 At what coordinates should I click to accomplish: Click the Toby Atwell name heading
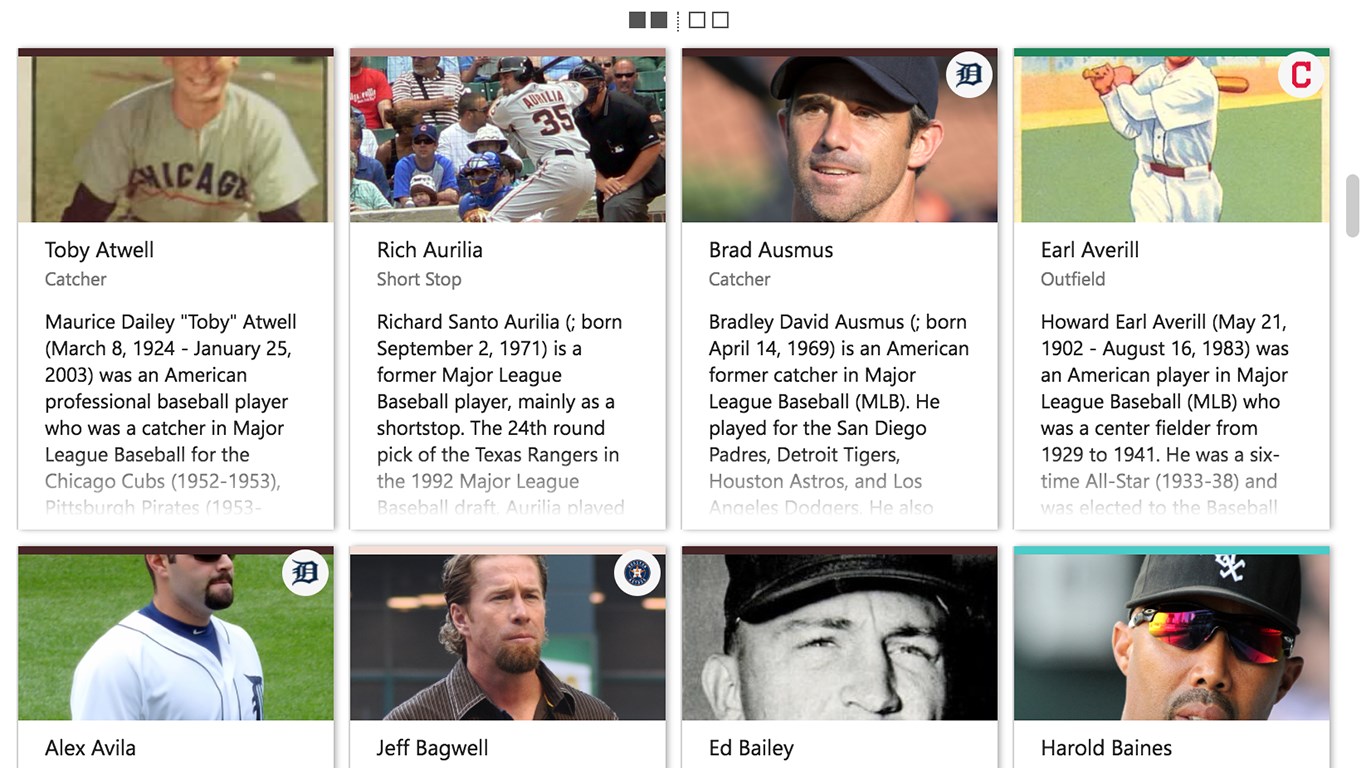pyautogui.click(x=99, y=250)
